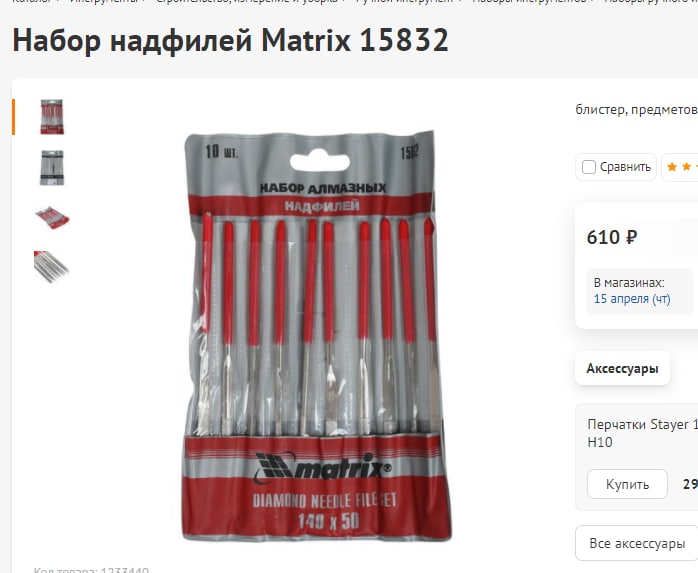Enlarge the main Matrix needle file set photo
Screen dimensions: 698x573
[317, 336]
